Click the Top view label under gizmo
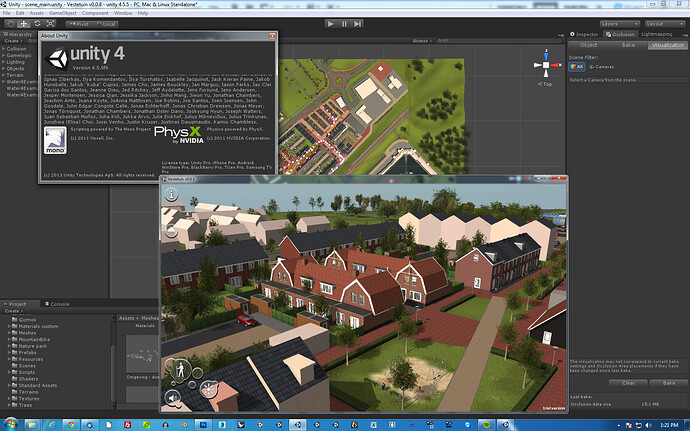The image size is (690, 431). (x=545, y=84)
